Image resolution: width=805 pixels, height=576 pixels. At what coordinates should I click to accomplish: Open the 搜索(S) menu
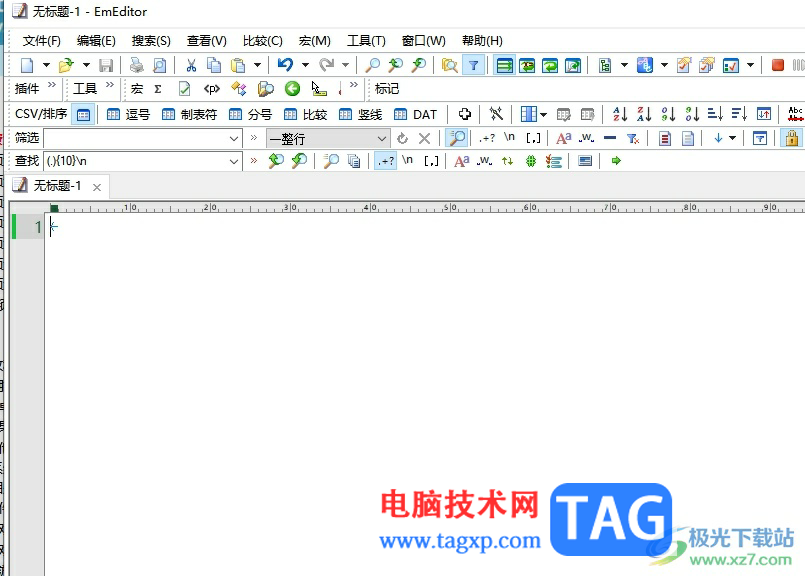coord(151,41)
